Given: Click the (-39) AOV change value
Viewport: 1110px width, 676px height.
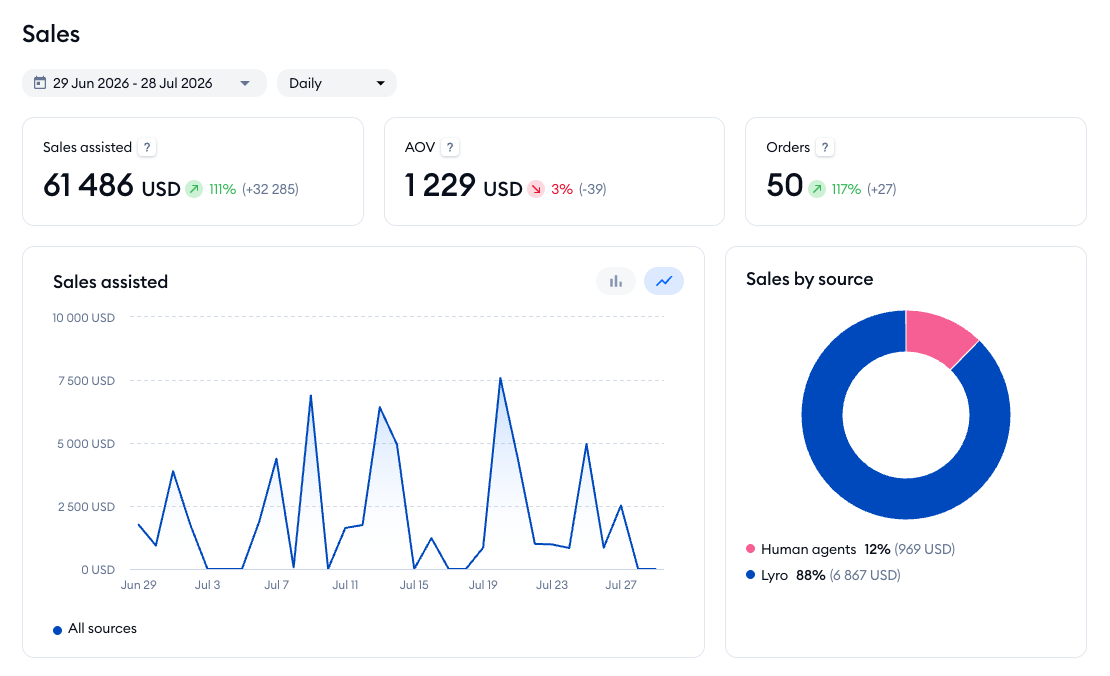Looking at the screenshot, I should (593, 189).
